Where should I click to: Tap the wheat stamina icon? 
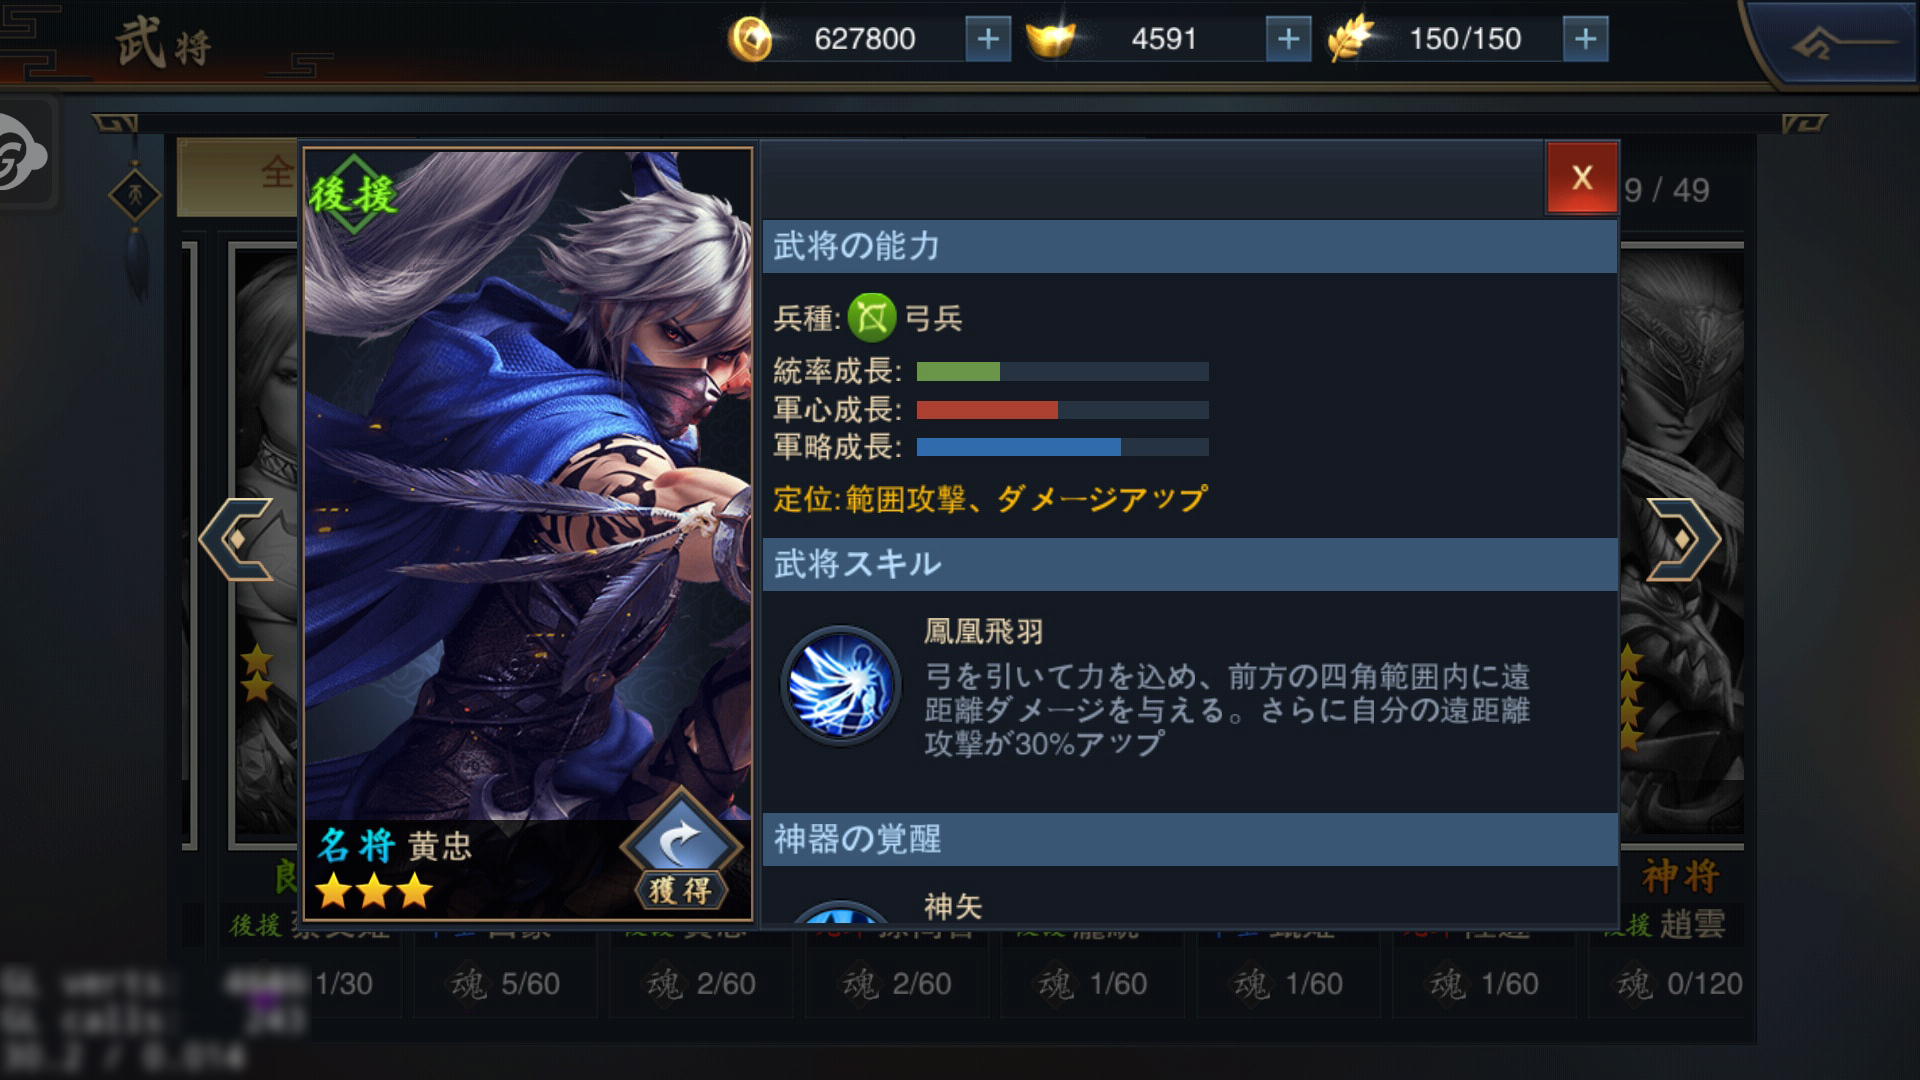(1352, 40)
